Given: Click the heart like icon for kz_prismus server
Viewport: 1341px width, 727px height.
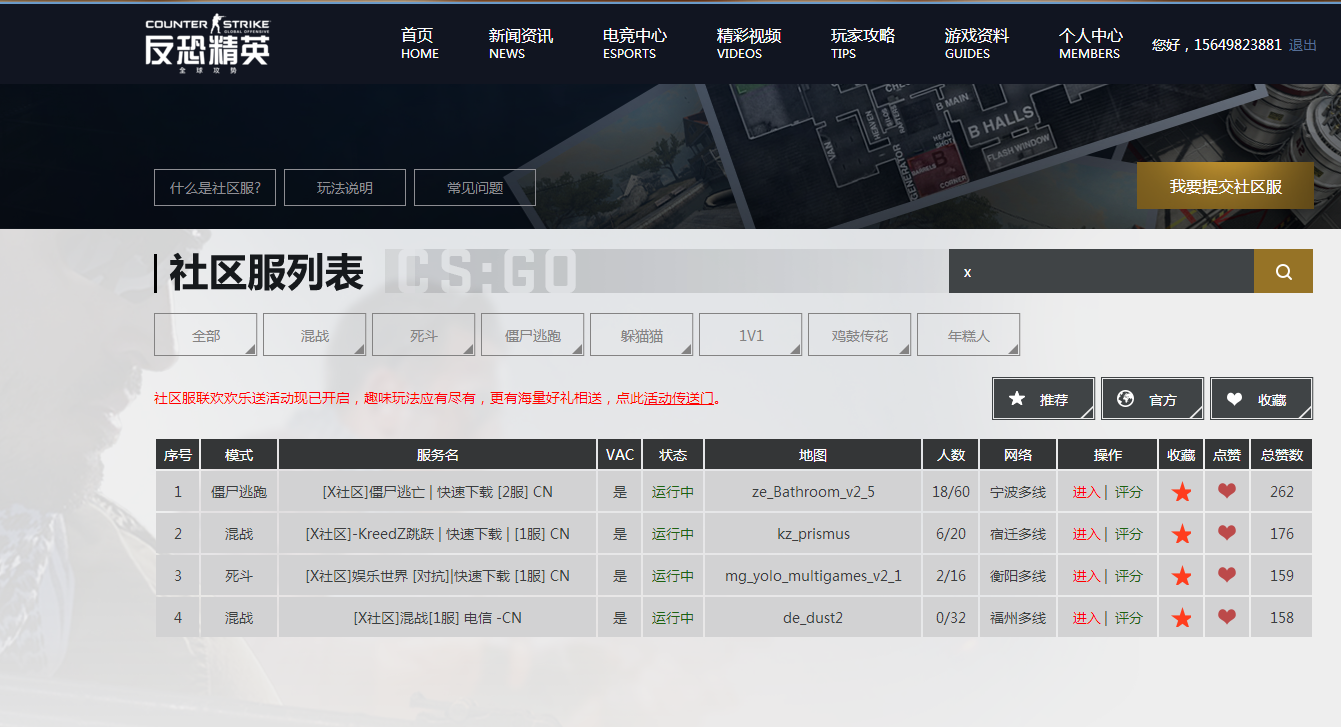Looking at the screenshot, I should click(1226, 533).
